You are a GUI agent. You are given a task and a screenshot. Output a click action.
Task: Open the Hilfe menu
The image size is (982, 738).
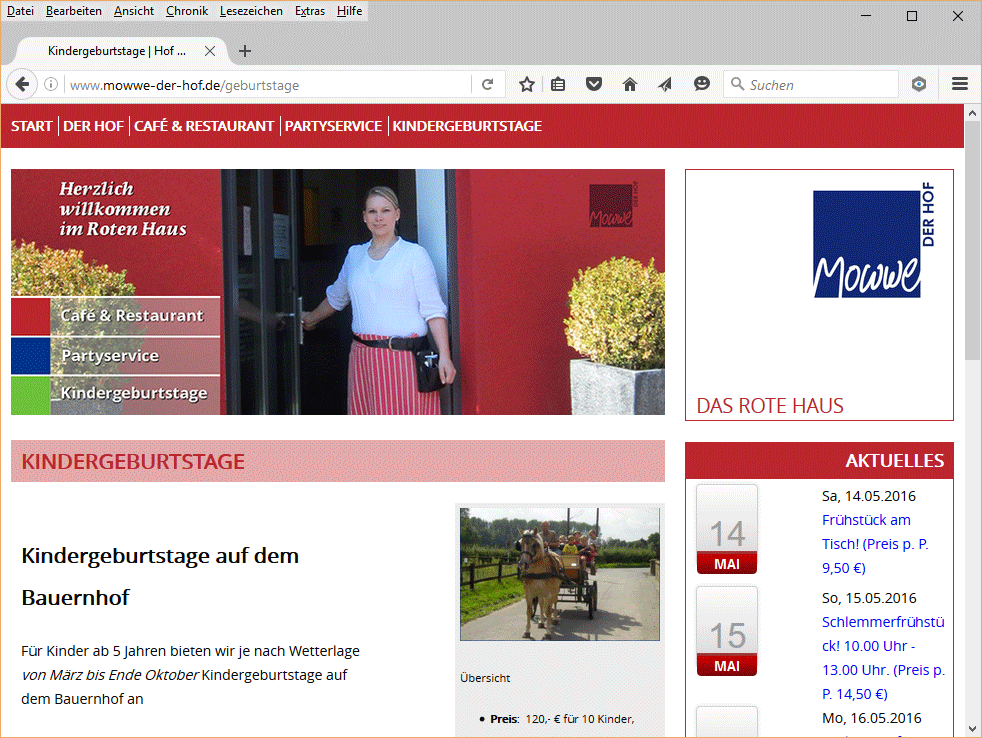tap(349, 11)
